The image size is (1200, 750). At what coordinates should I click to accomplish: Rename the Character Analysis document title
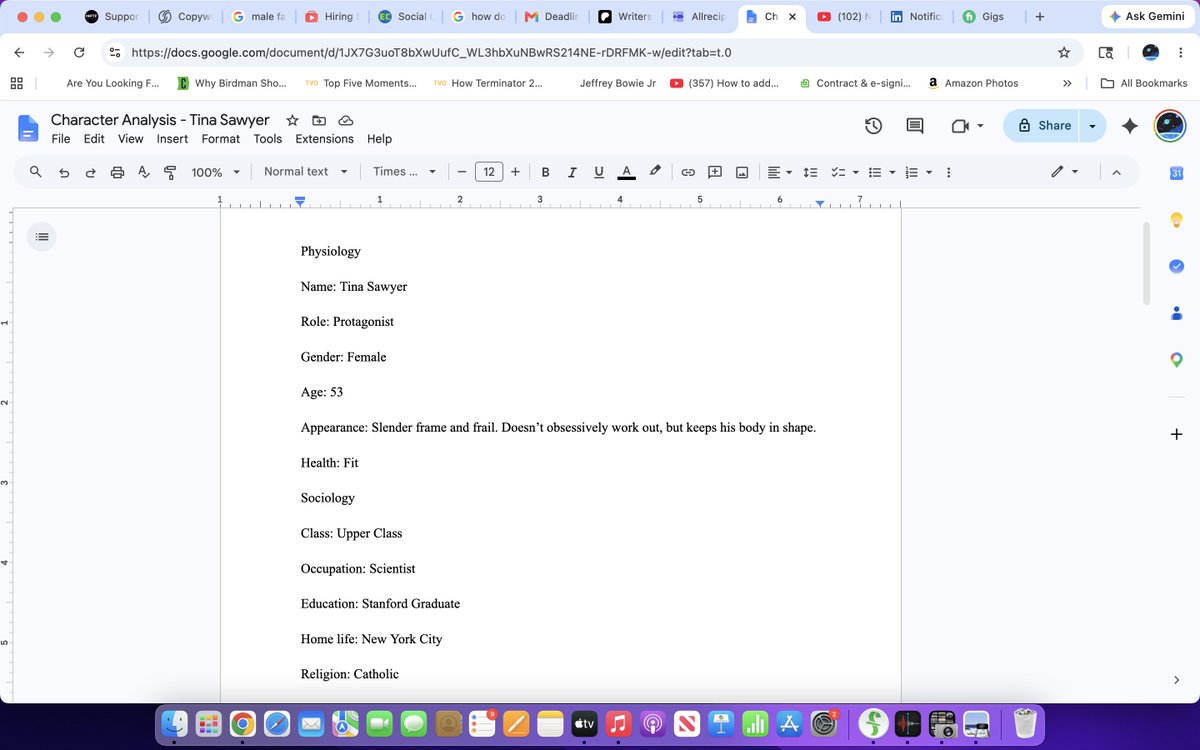tap(160, 120)
